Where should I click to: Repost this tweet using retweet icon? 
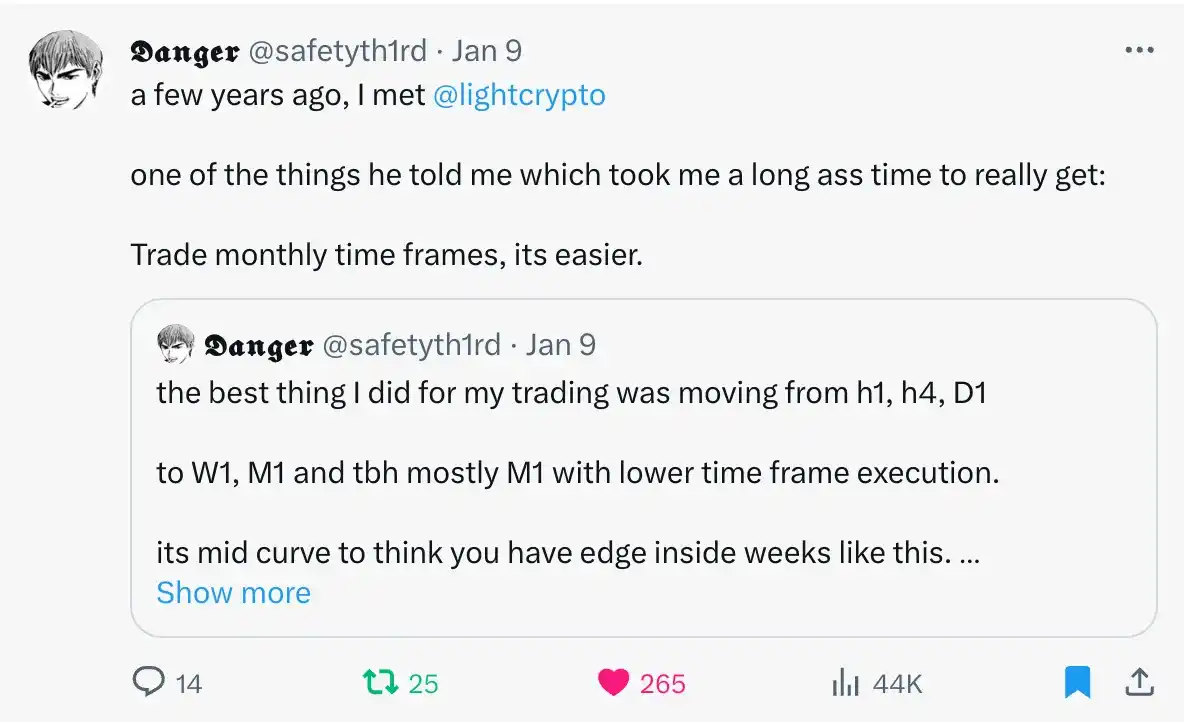(380, 682)
